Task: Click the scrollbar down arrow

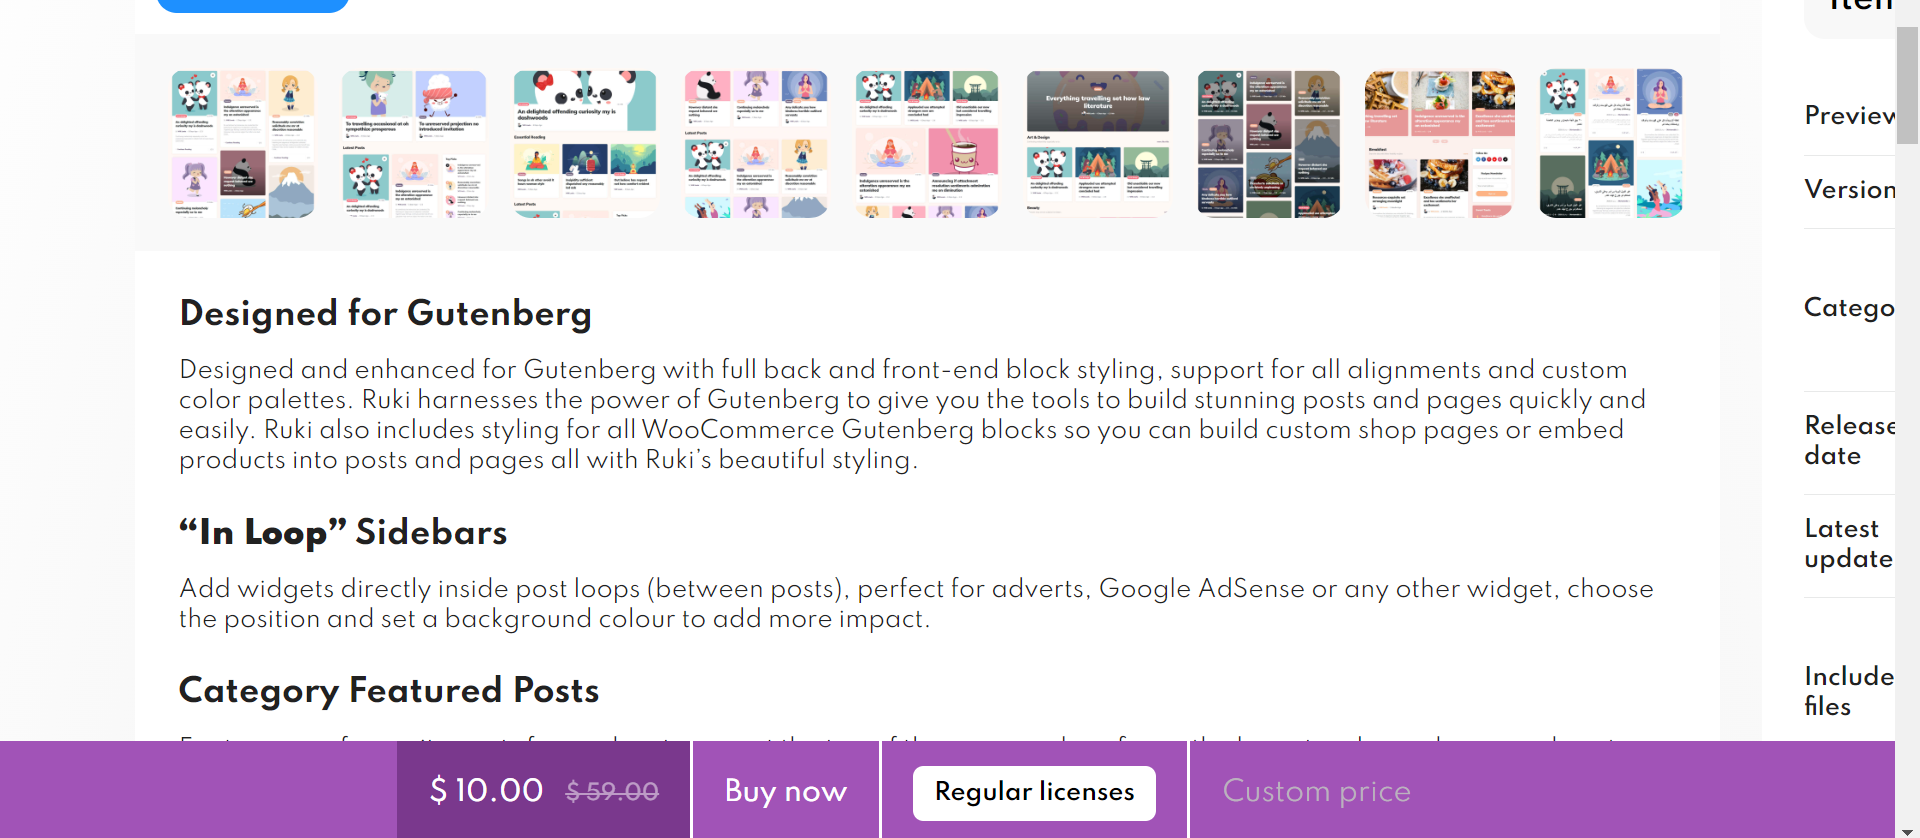Action: click(1908, 829)
